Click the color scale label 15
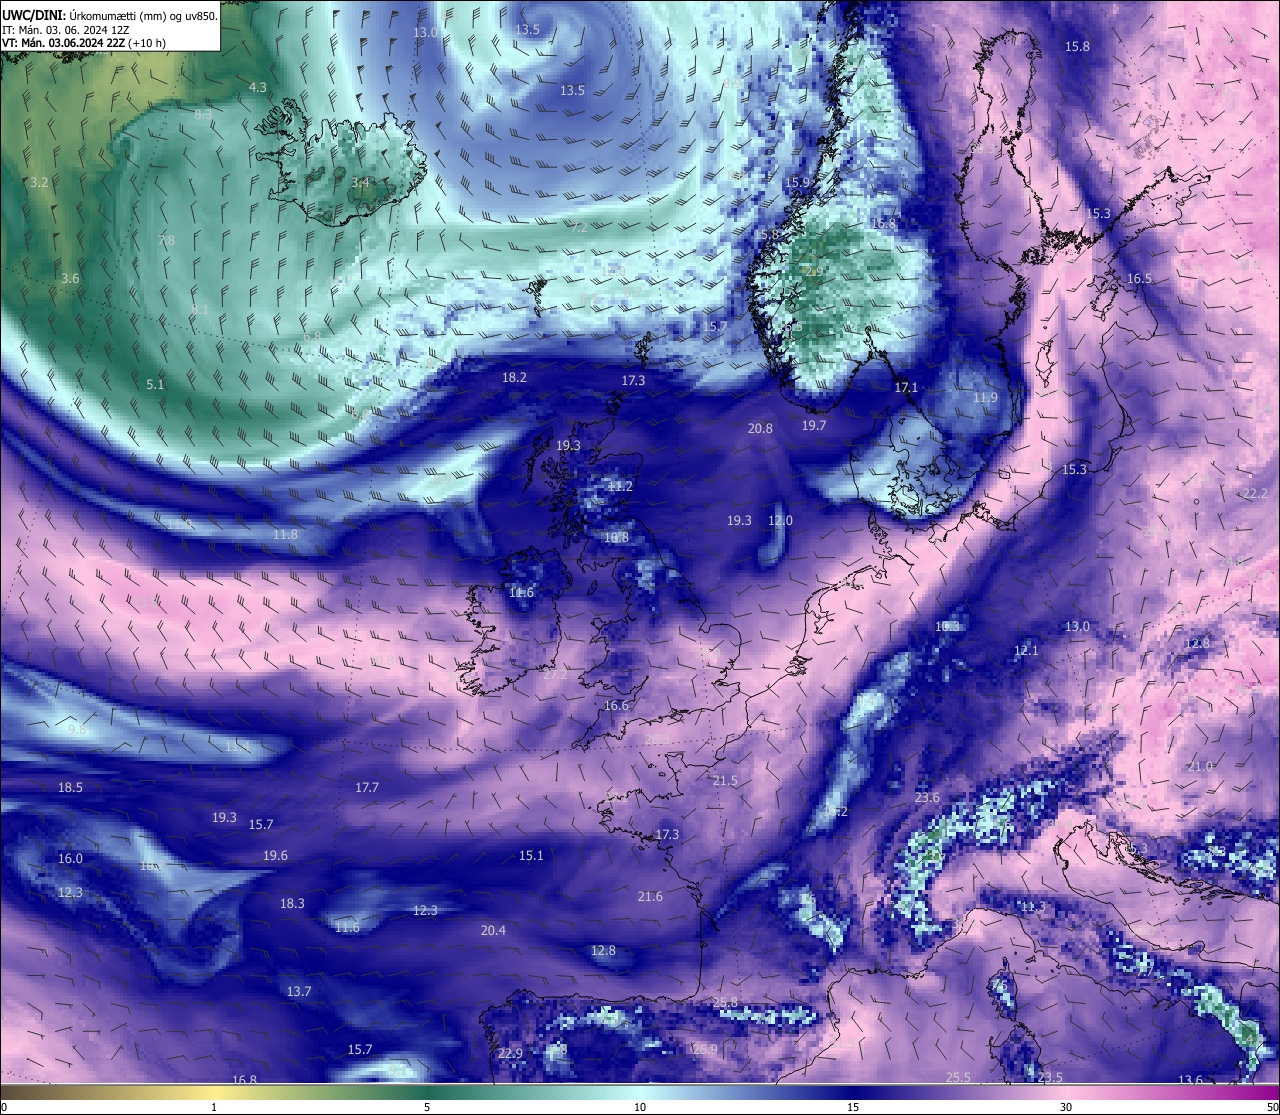1280x1115 pixels. point(853,1107)
